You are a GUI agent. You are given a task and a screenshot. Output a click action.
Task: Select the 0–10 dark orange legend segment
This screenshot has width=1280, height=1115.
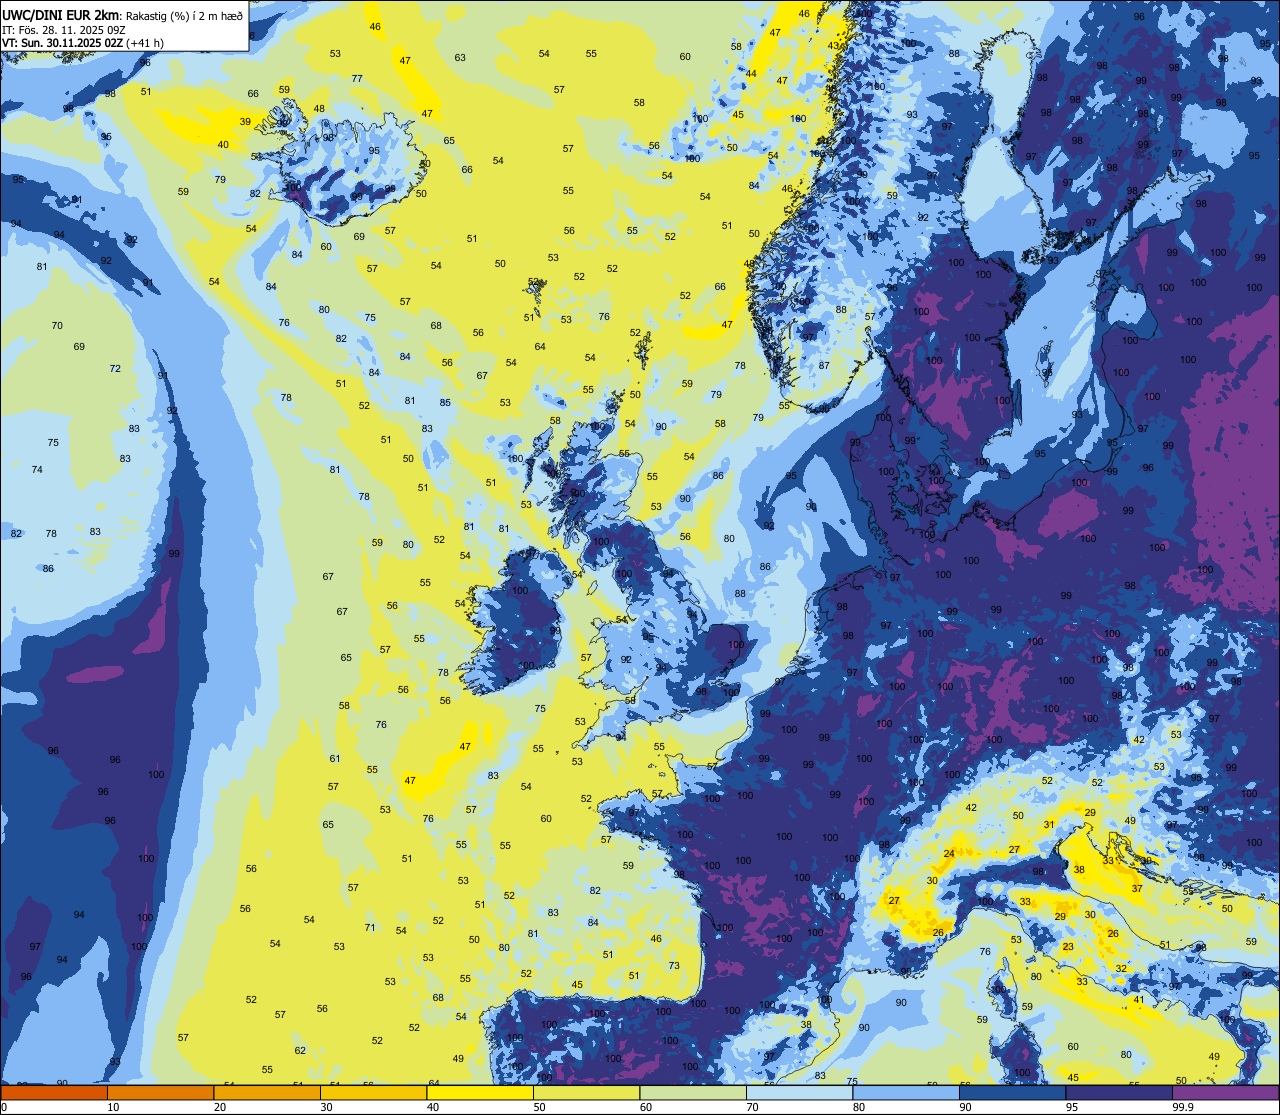coord(54,1092)
